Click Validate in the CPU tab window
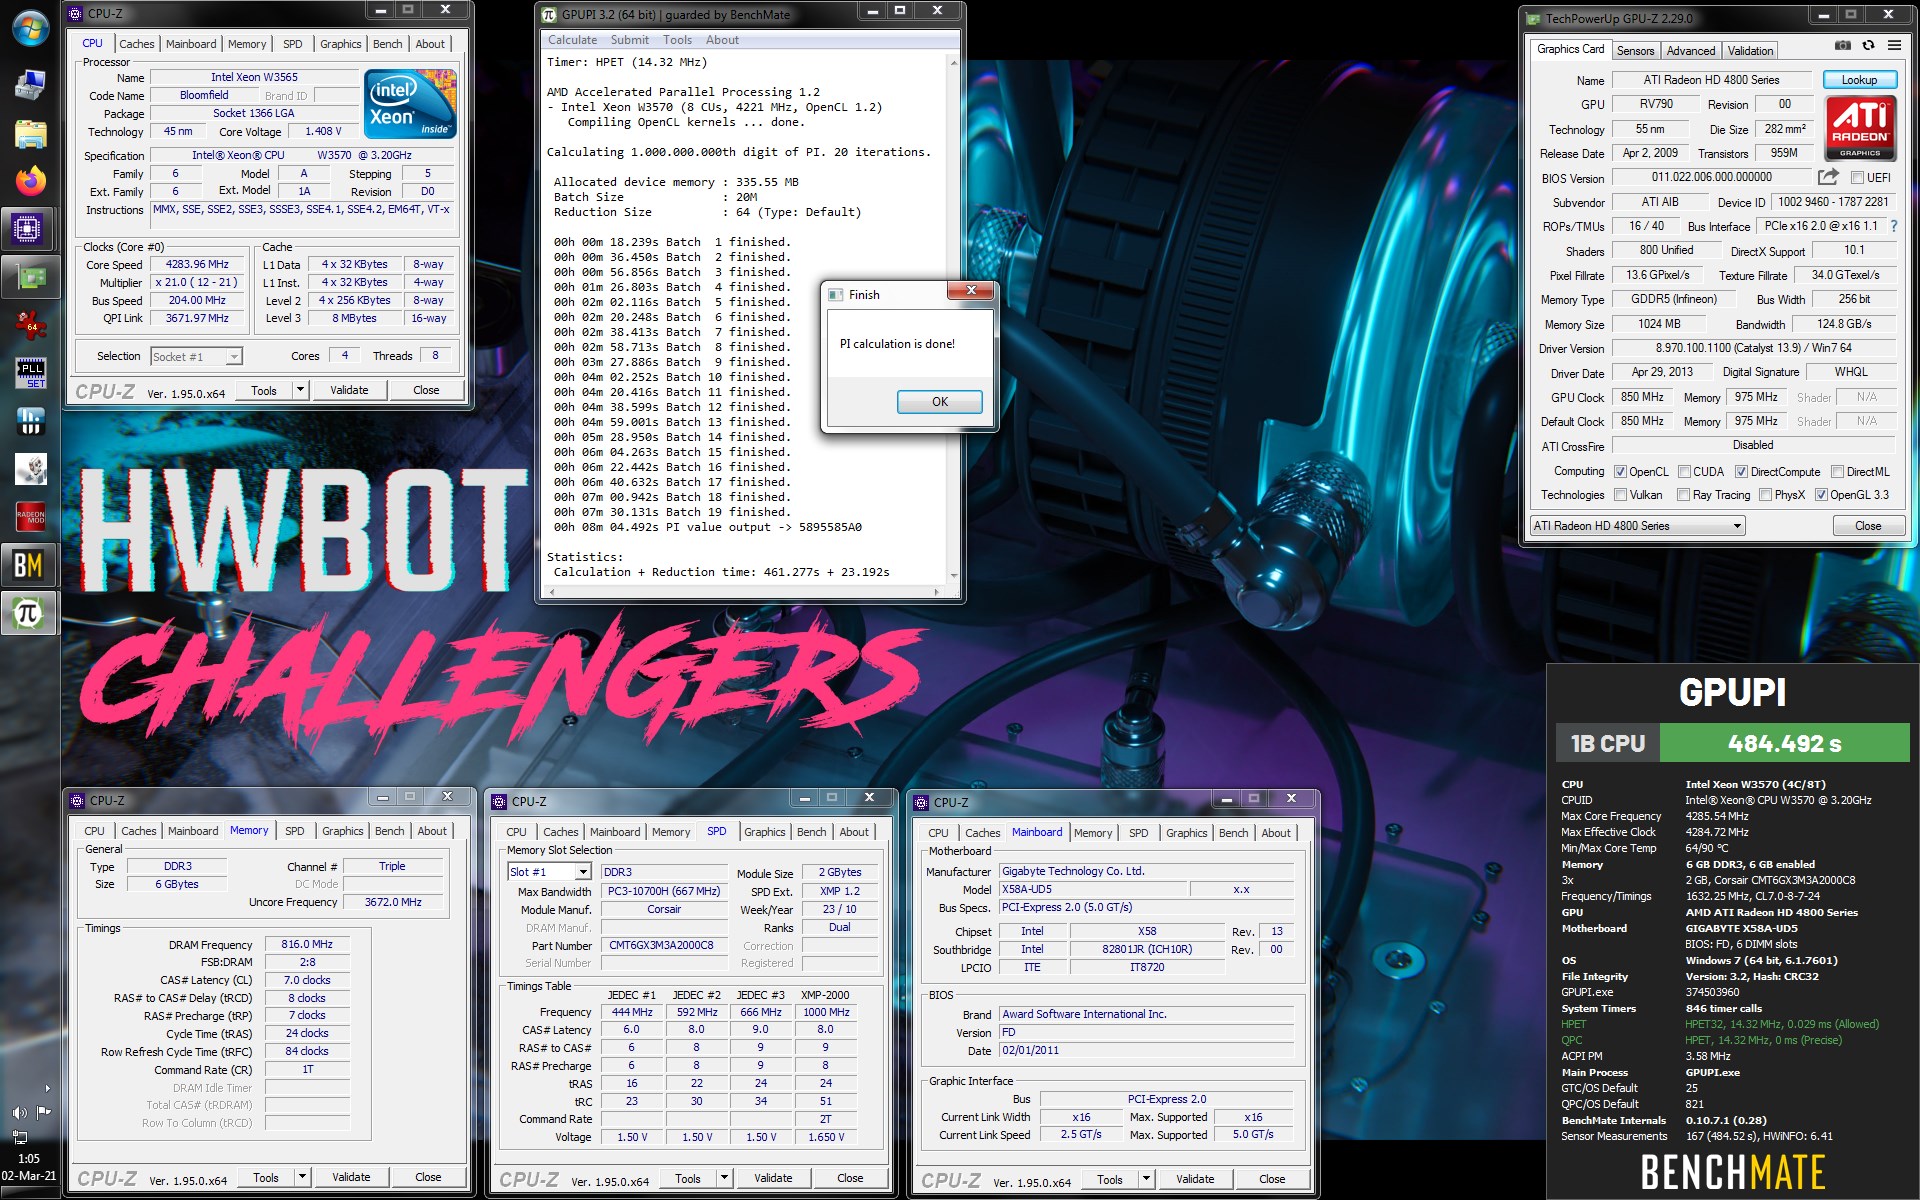The image size is (1920, 1200). 349,390
